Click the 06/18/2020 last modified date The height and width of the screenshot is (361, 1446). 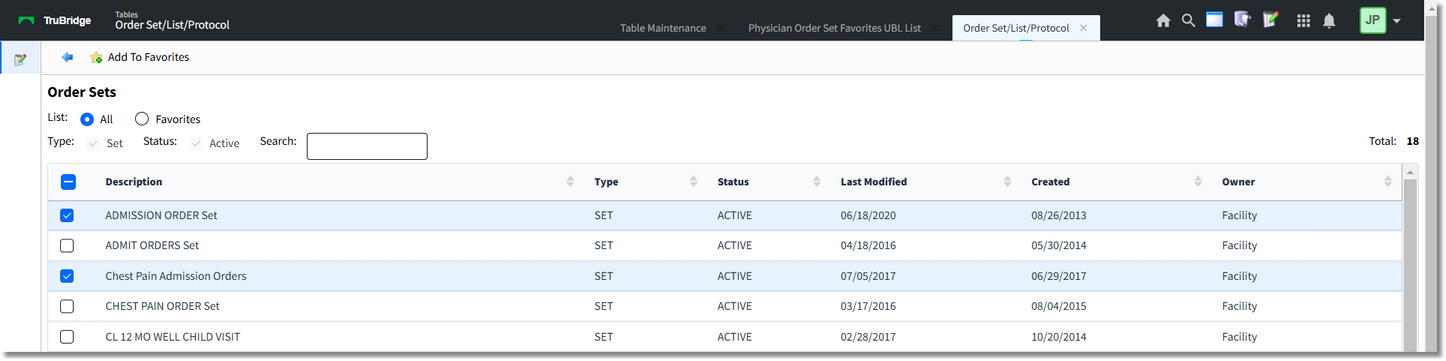[x=869, y=215]
